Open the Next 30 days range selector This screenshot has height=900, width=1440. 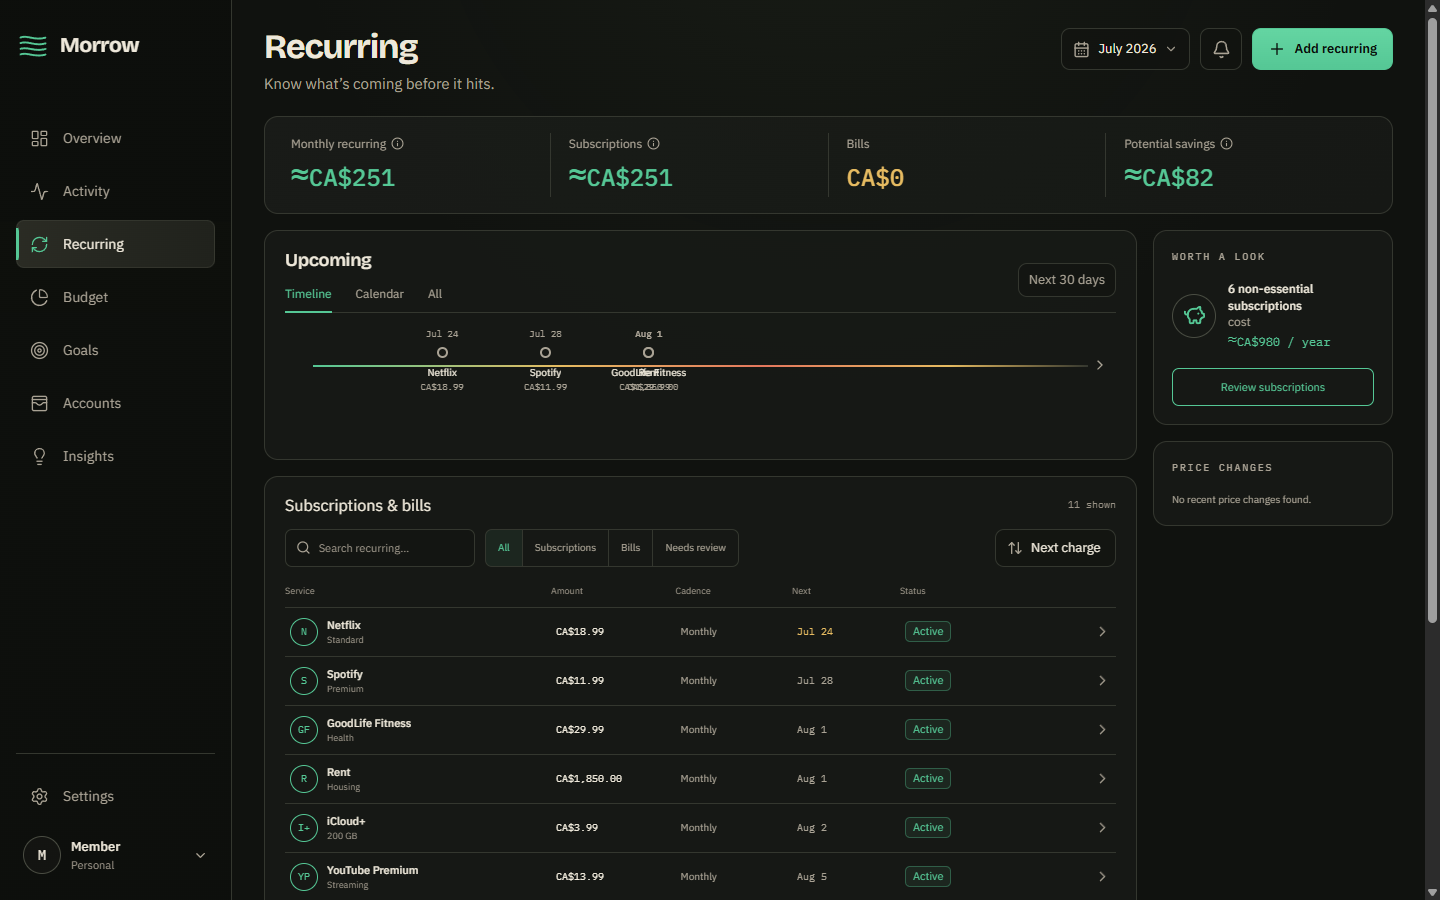coord(1067,280)
